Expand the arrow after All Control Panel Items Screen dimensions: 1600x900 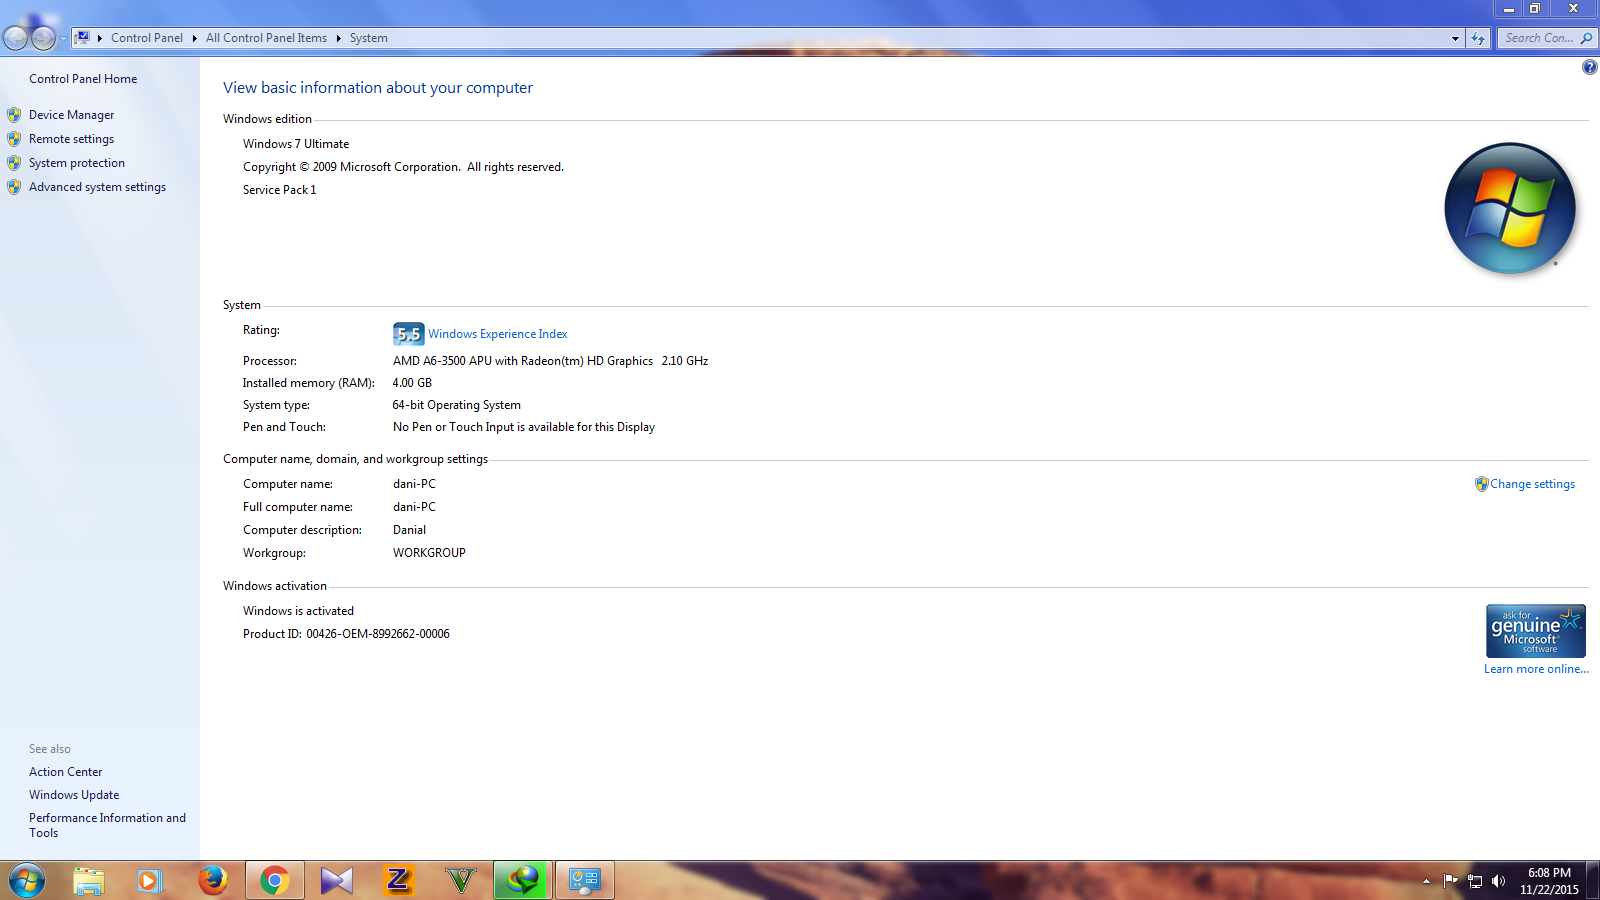(x=338, y=38)
